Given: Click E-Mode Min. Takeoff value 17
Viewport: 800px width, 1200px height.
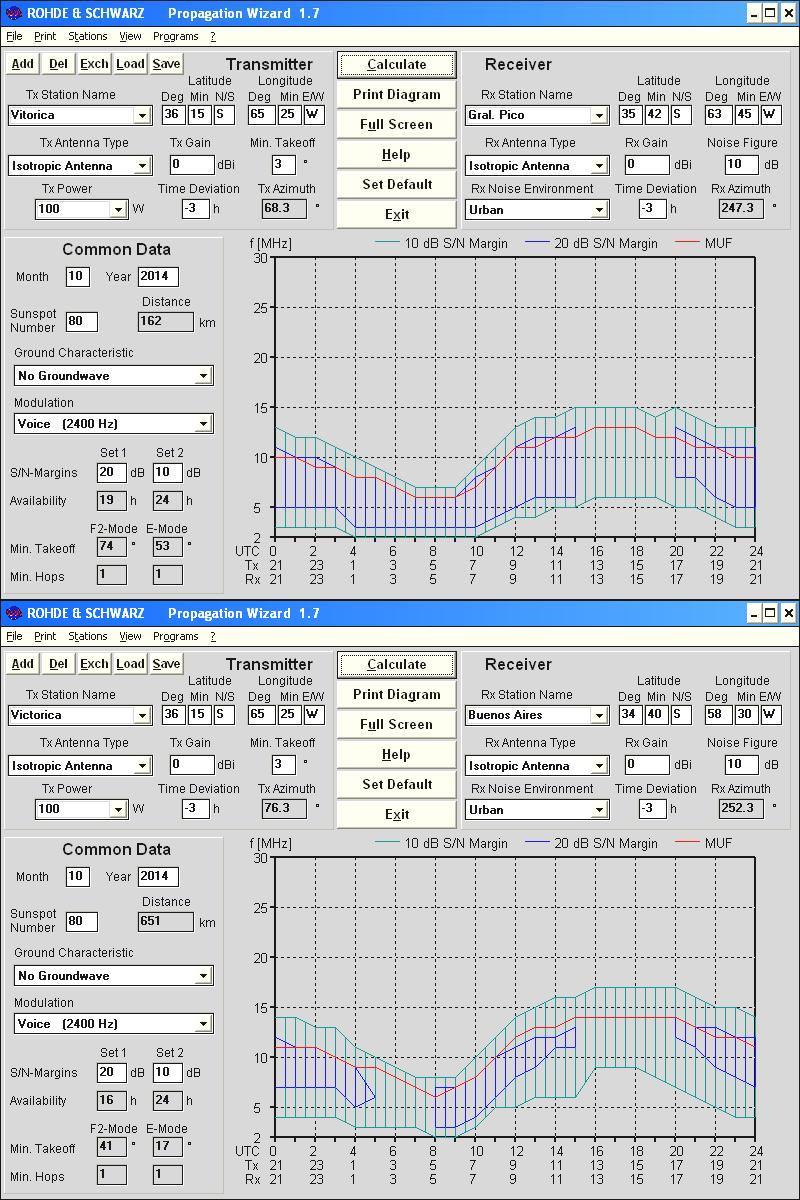Looking at the screenshot, I should (167, 1146).
